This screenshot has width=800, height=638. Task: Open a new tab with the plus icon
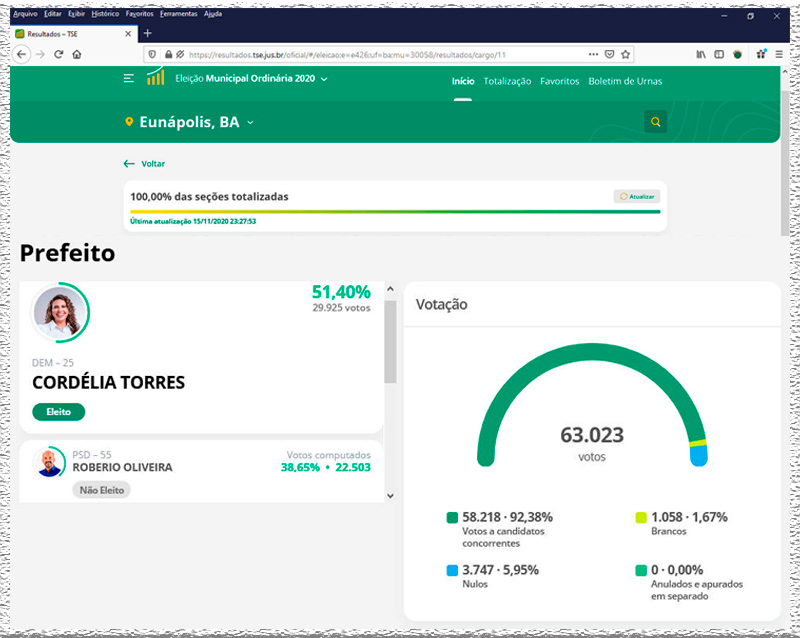click(x=147, y=33)
